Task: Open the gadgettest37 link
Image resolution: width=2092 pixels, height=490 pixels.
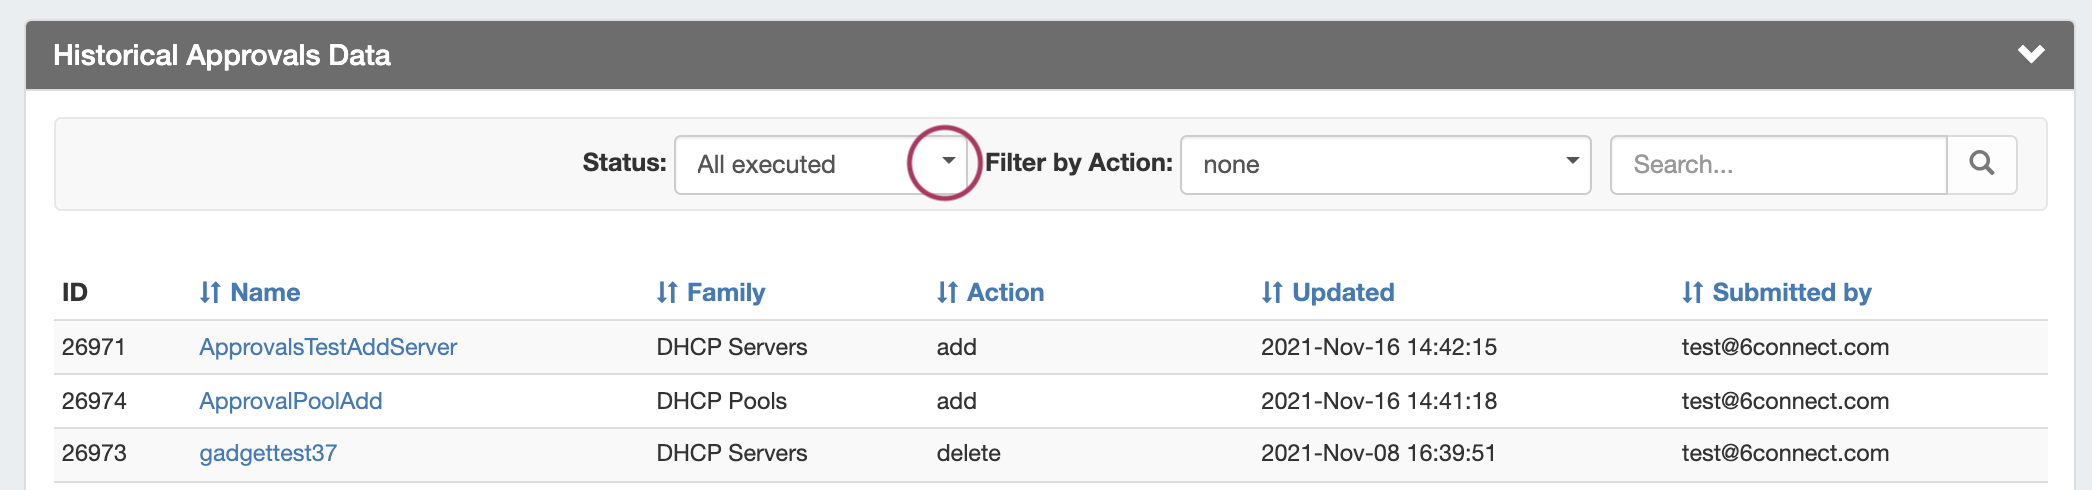Action: 268,453
